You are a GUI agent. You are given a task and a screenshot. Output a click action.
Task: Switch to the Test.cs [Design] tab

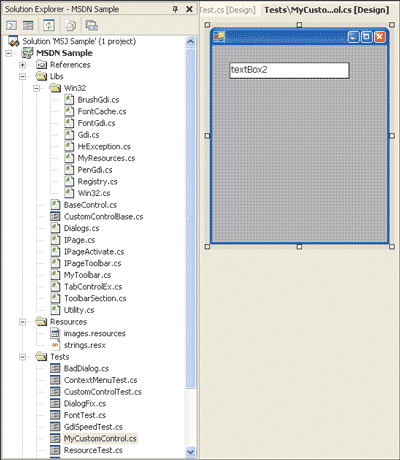coord(228,10)
